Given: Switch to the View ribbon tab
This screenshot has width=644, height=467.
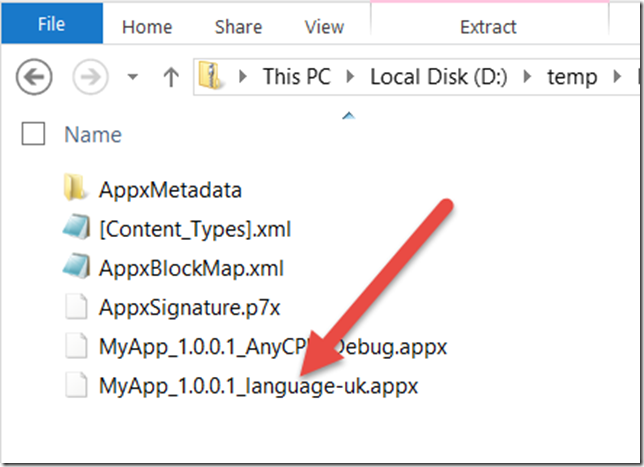Looking at the screenshot, I should coord(324,27).
